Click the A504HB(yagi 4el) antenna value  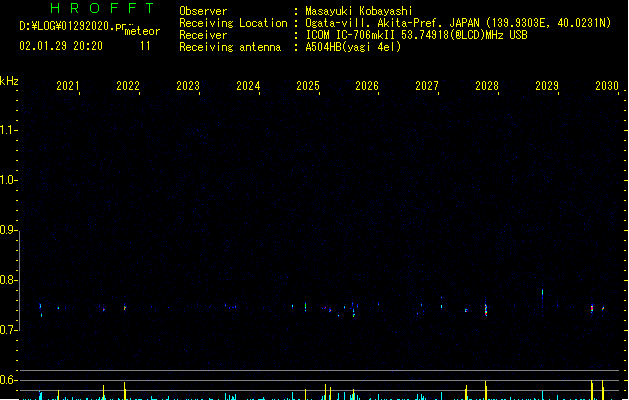pos(353,47)
